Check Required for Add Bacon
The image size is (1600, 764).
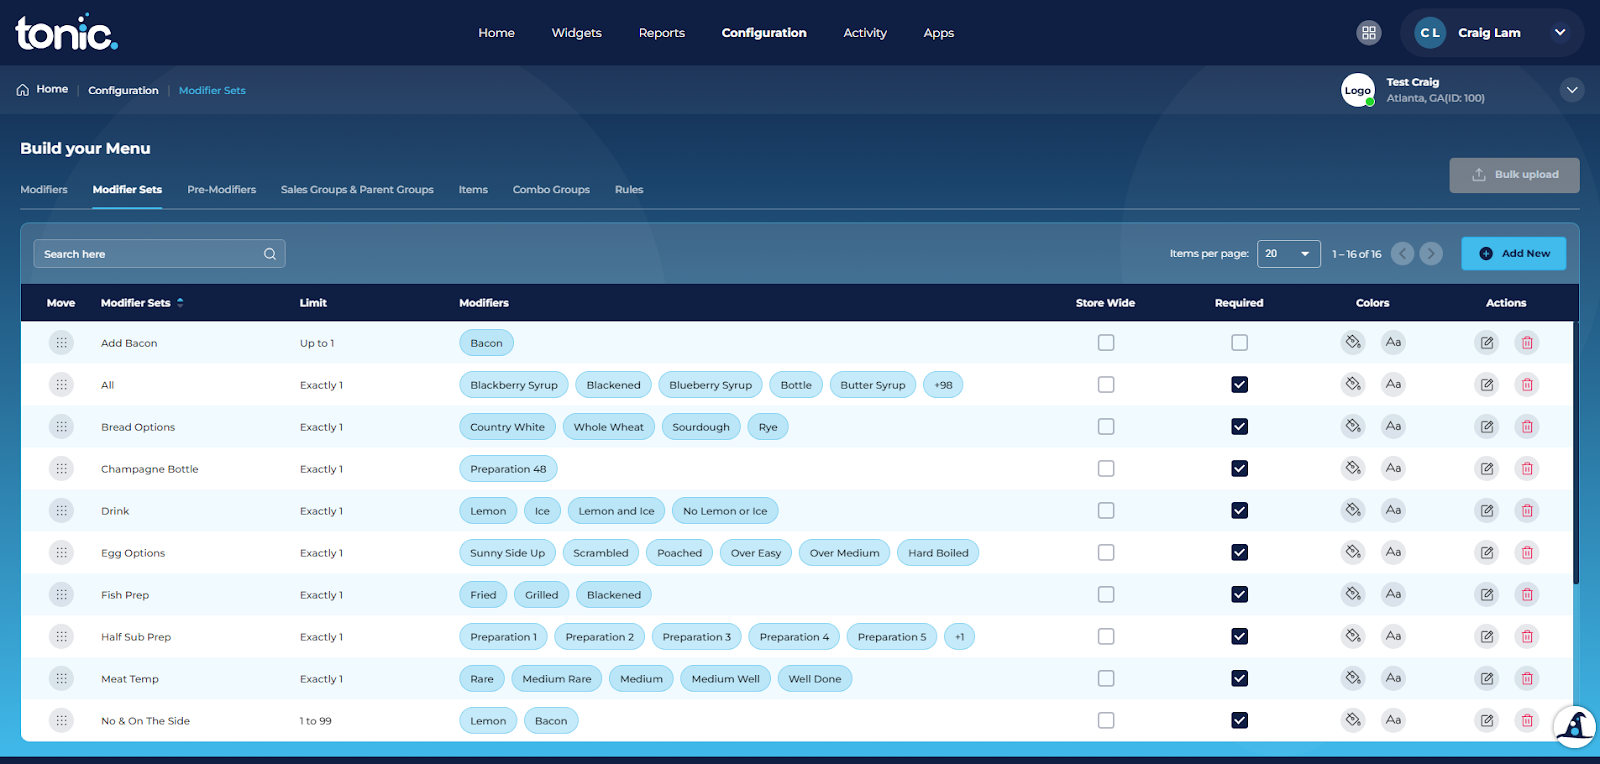[x=1240, y=343]
